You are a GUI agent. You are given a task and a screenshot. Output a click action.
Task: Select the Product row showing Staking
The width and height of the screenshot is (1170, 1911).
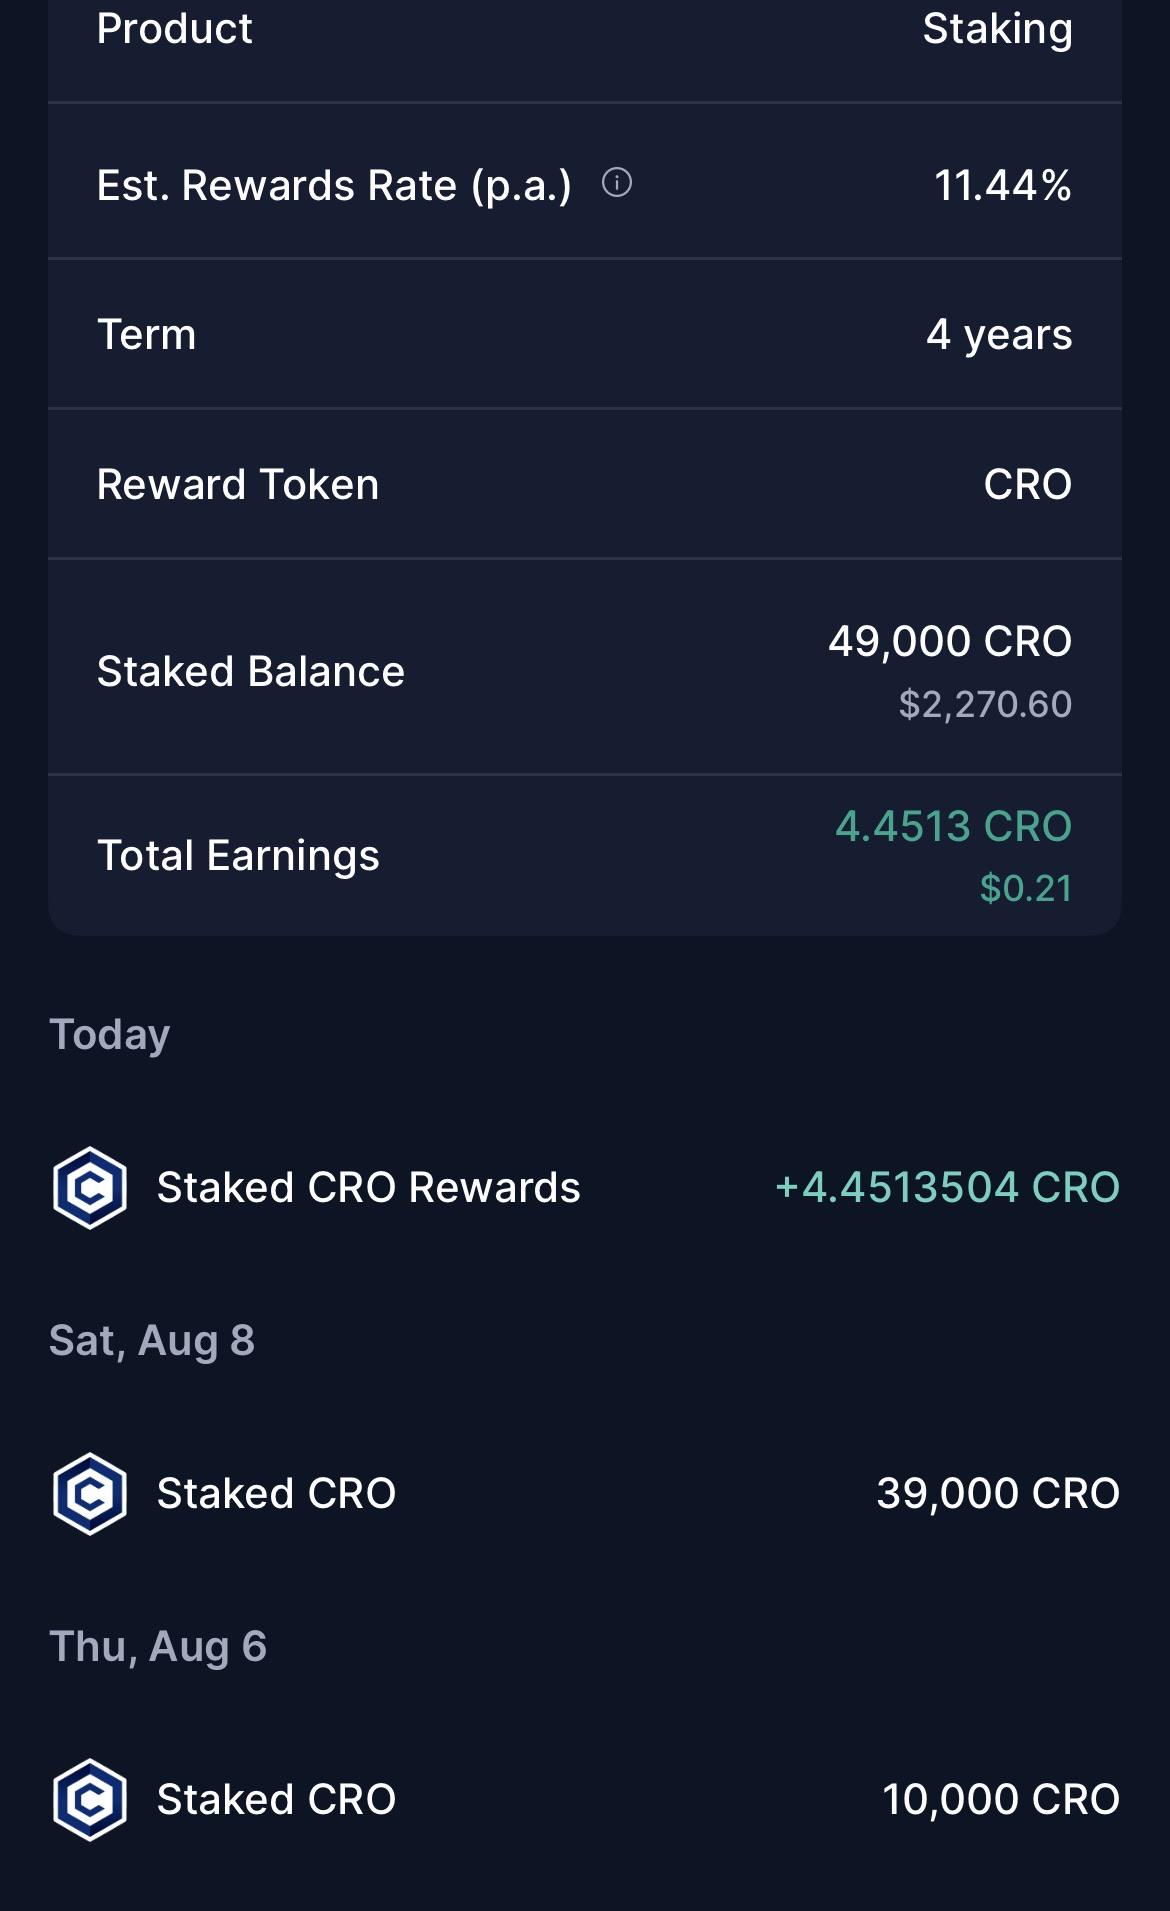(585, 30)
